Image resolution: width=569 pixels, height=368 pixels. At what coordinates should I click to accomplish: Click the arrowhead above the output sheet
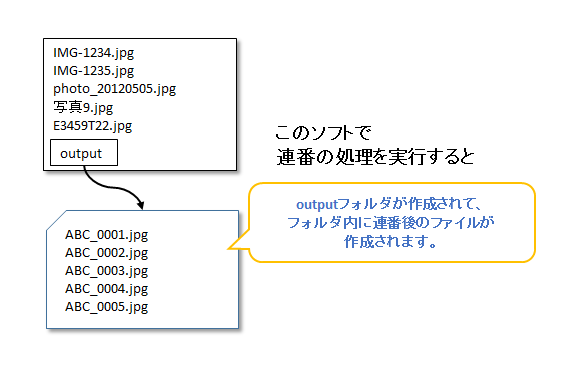click(140, 205)
